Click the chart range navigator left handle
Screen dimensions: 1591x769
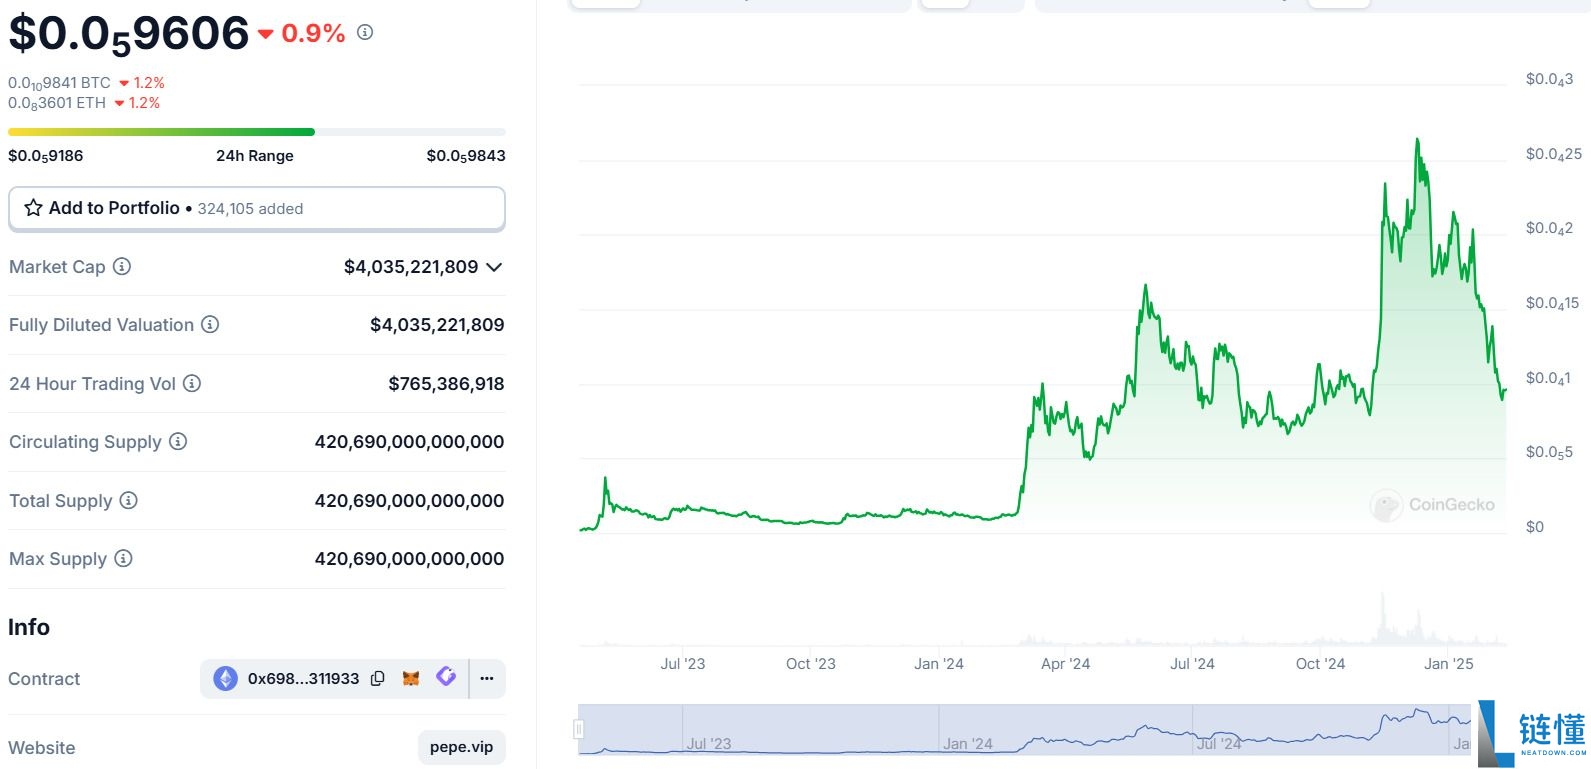point(579,729)
